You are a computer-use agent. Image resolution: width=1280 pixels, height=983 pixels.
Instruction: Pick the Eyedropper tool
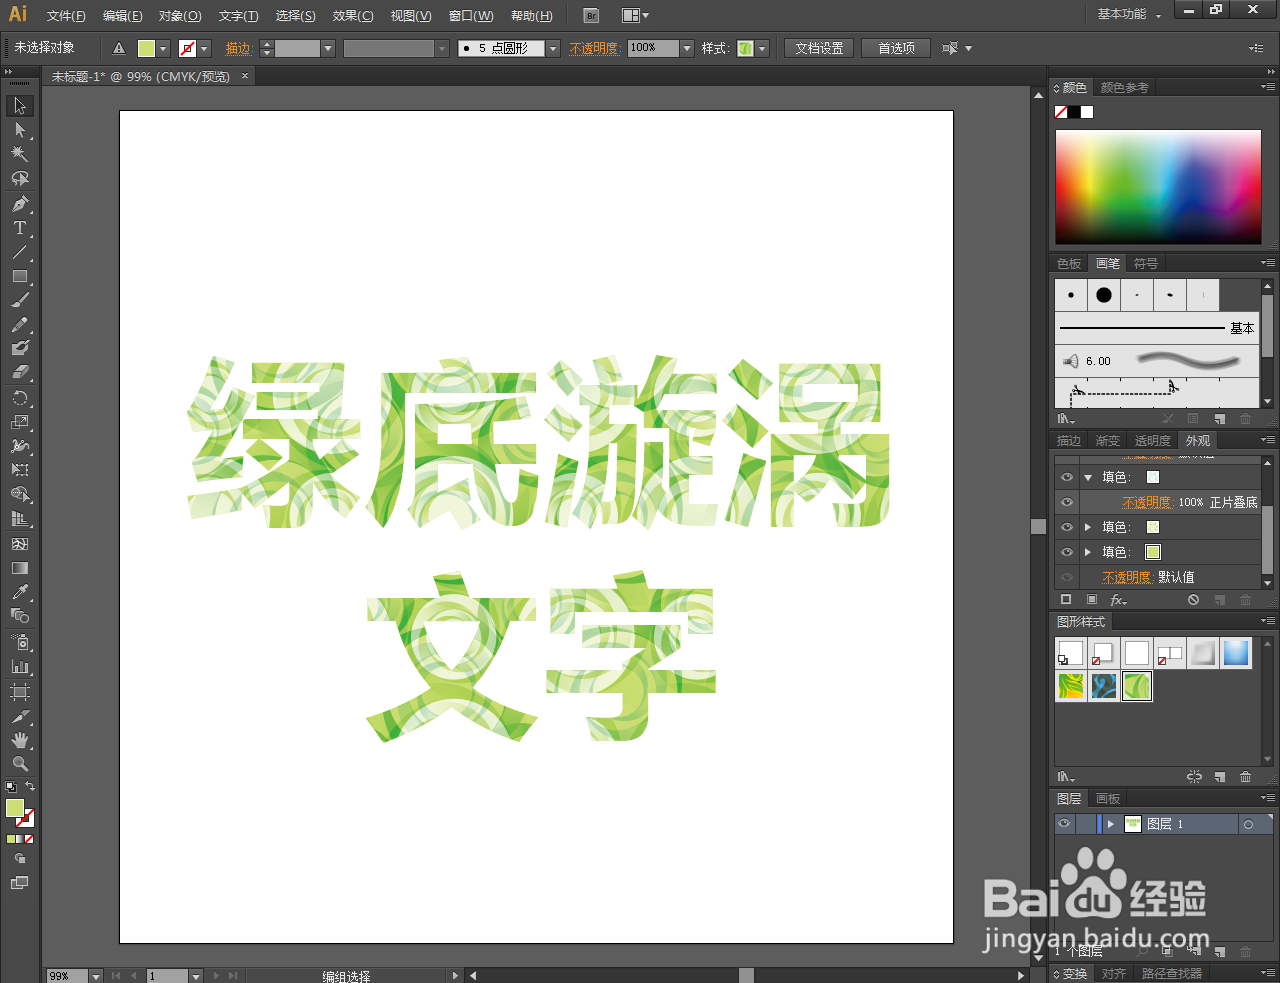click(x=20, y=592)
